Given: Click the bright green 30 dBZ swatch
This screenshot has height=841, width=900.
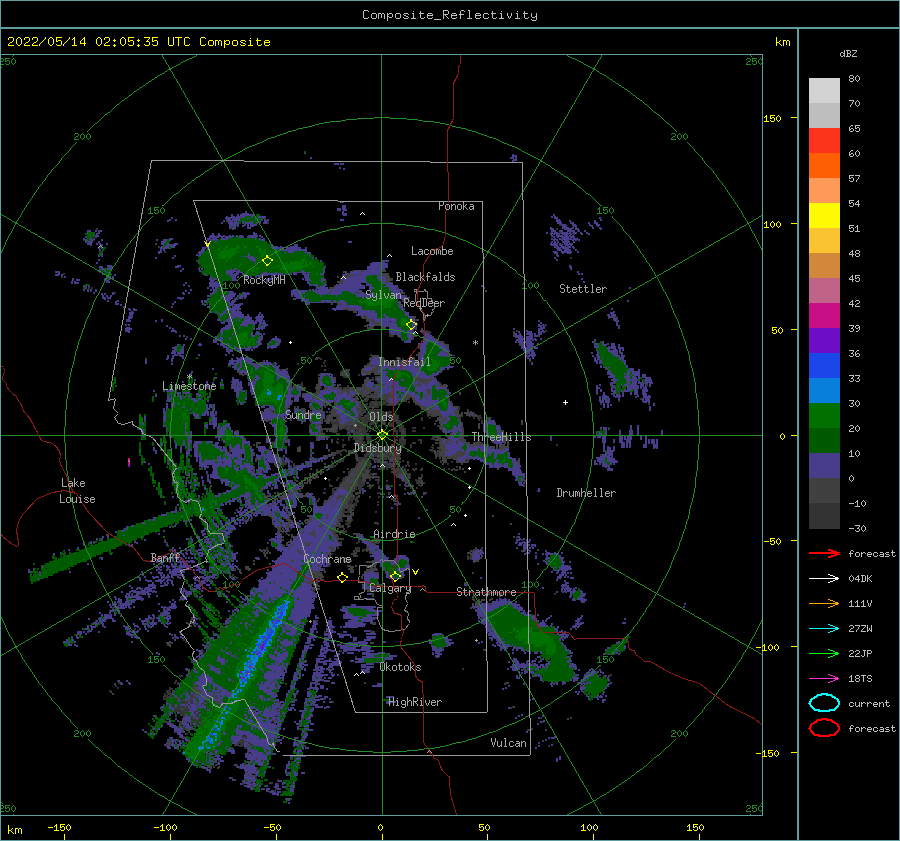Looking at the screenshot, I should click(824, 415).
